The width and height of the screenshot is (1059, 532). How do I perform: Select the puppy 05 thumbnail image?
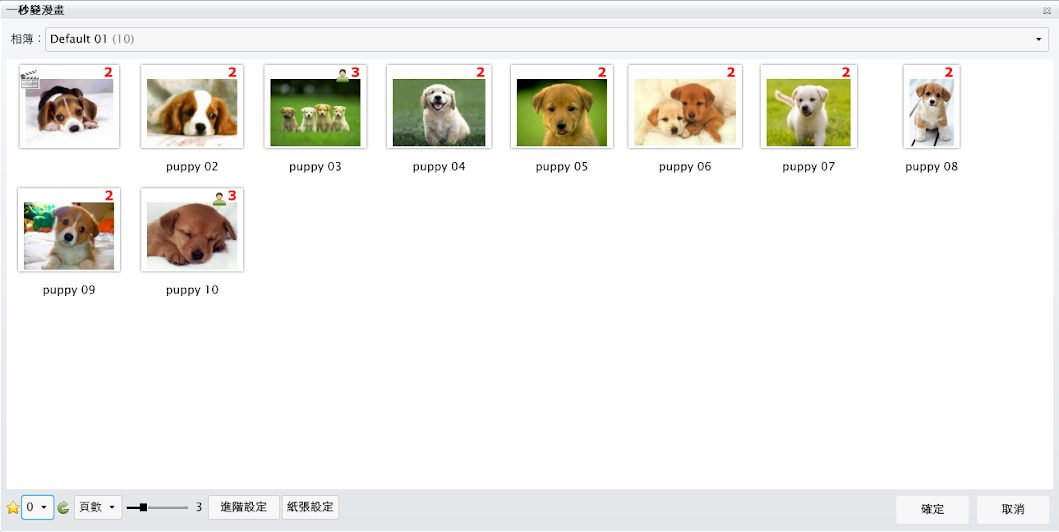click(x=562, y=107)
